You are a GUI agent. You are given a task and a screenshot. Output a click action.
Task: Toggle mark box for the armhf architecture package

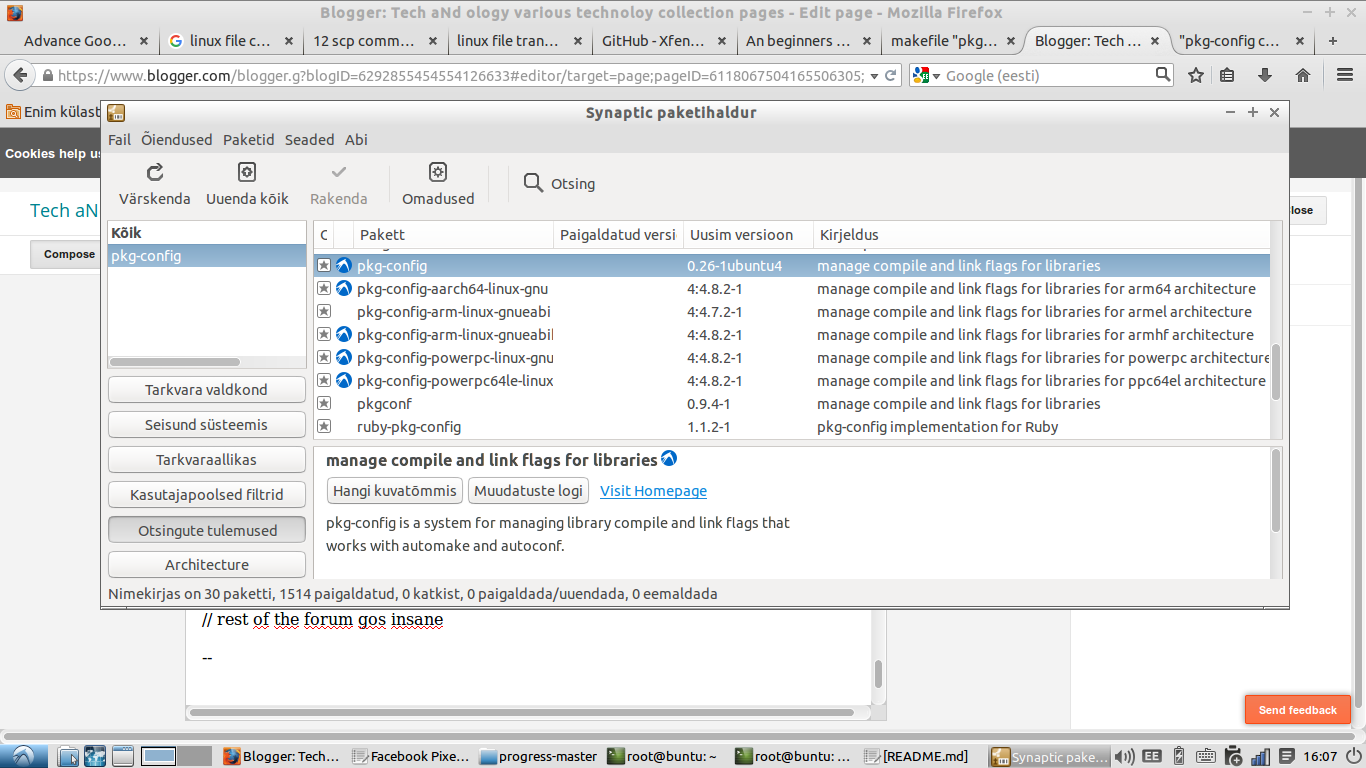coord(324,334)
